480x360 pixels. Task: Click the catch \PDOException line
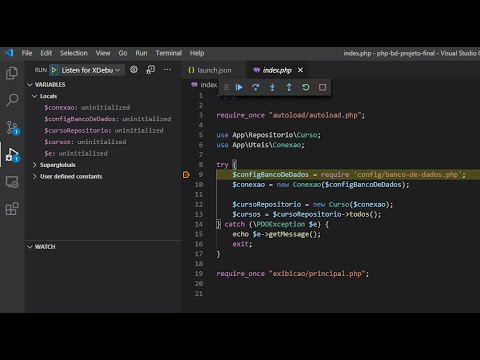[273, 224]
